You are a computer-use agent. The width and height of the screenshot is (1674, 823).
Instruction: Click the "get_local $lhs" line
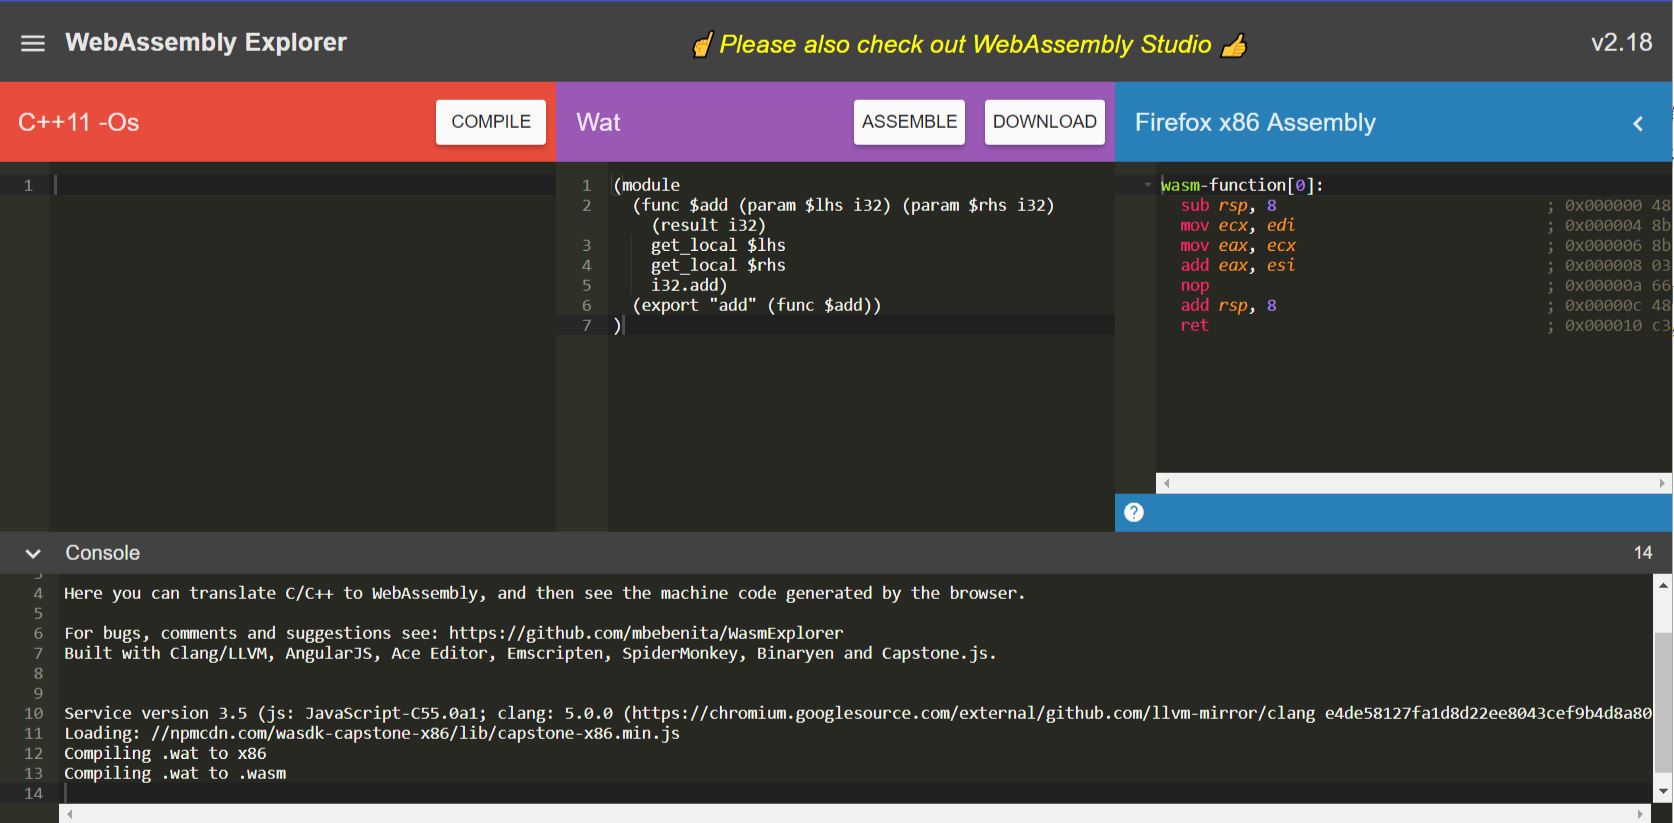point(718,245)
